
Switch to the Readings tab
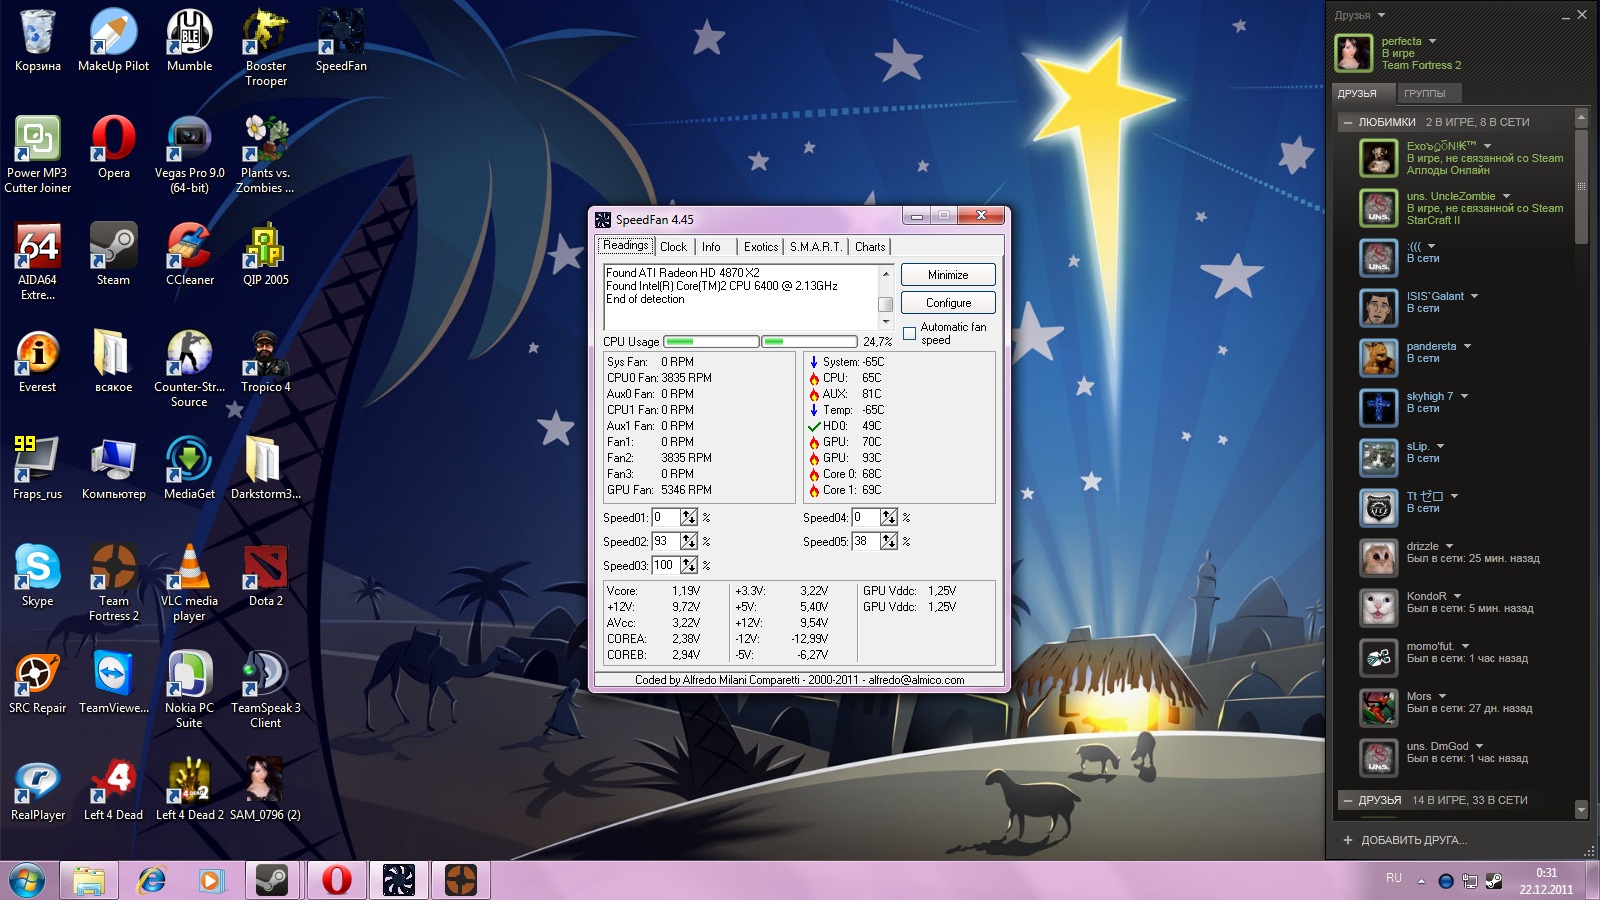pyautogui.click(x=626, y=246)
